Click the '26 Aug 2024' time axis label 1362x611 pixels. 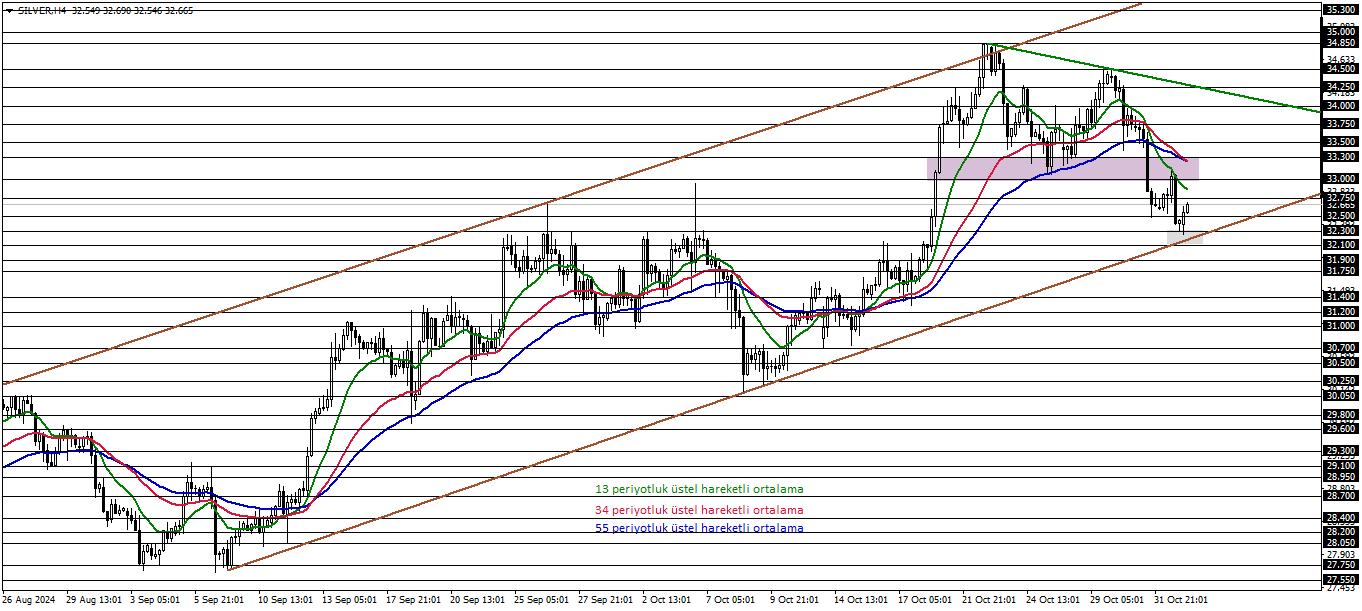tap(28, 600)
